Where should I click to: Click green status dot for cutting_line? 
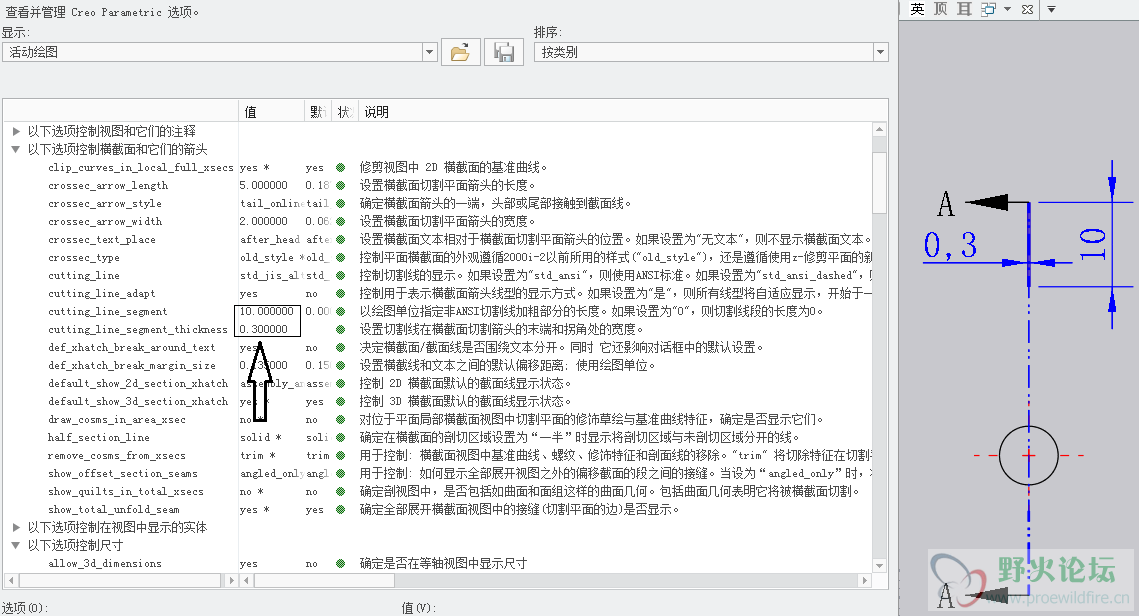(x=340, y=275)
